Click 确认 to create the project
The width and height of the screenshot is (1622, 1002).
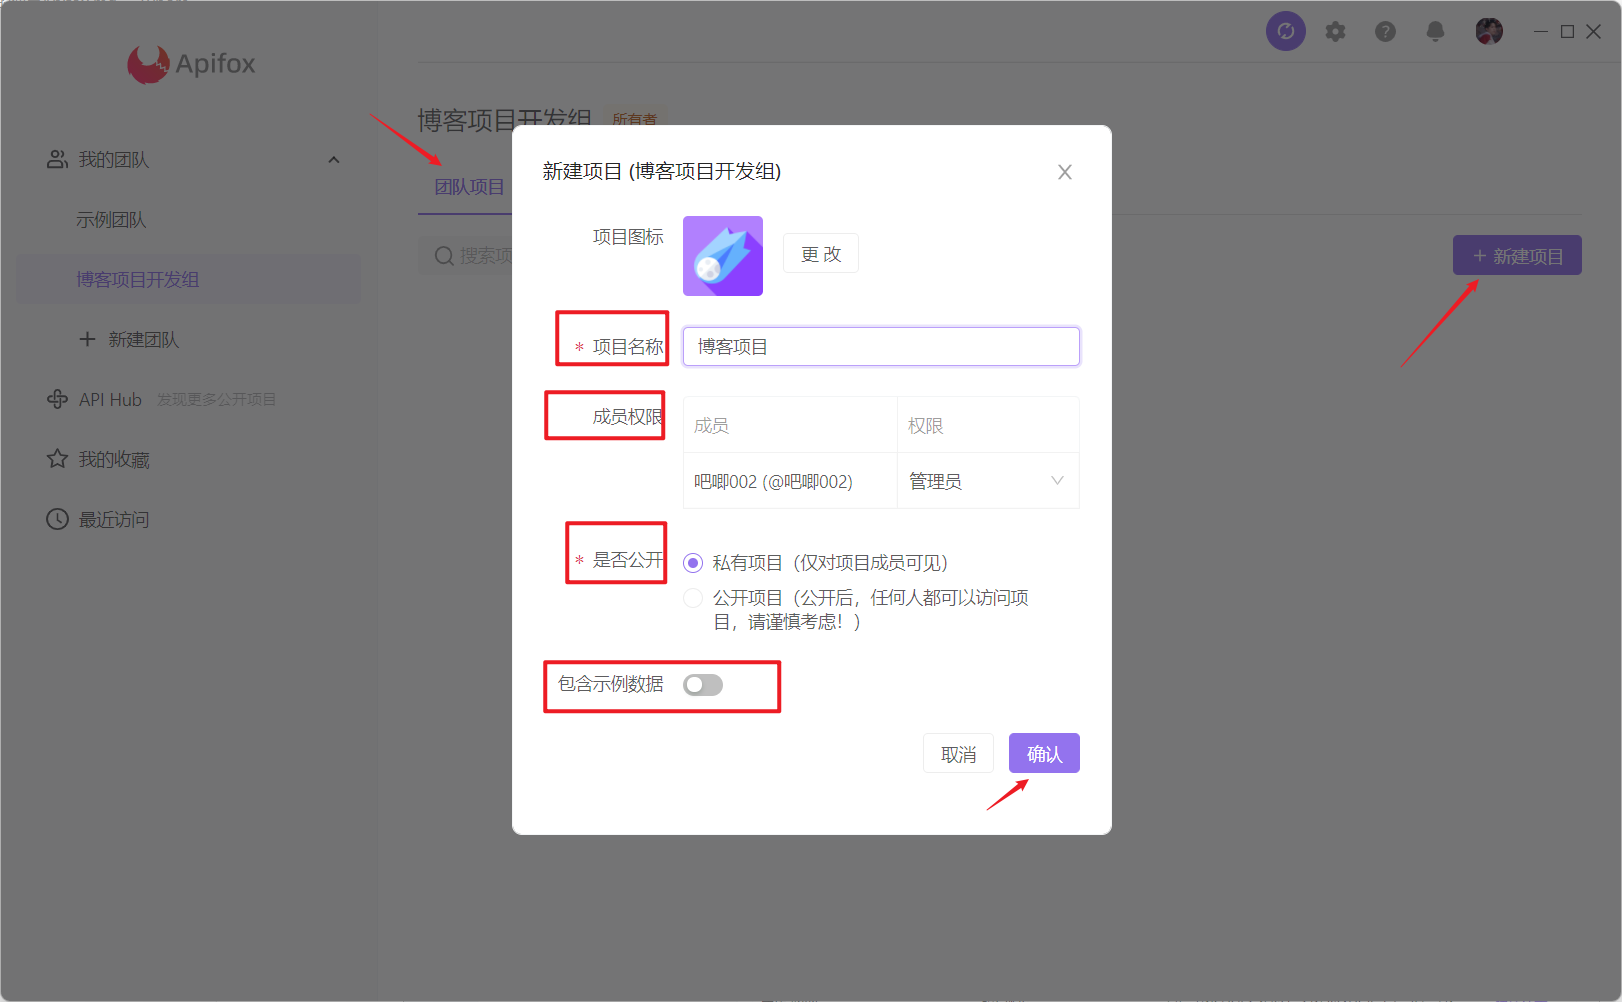1044,753
